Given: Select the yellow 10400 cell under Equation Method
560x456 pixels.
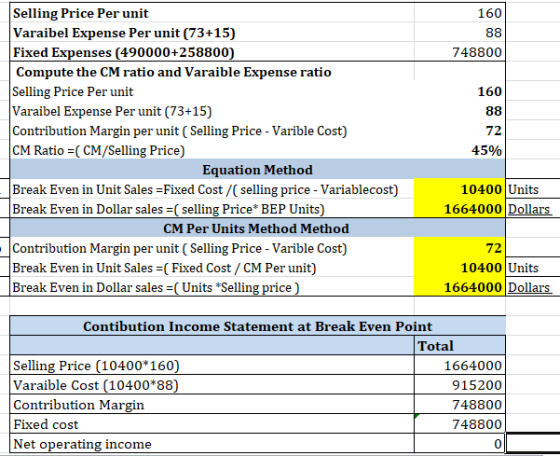Looking at the screenshot, I should (x=460, y=189).
